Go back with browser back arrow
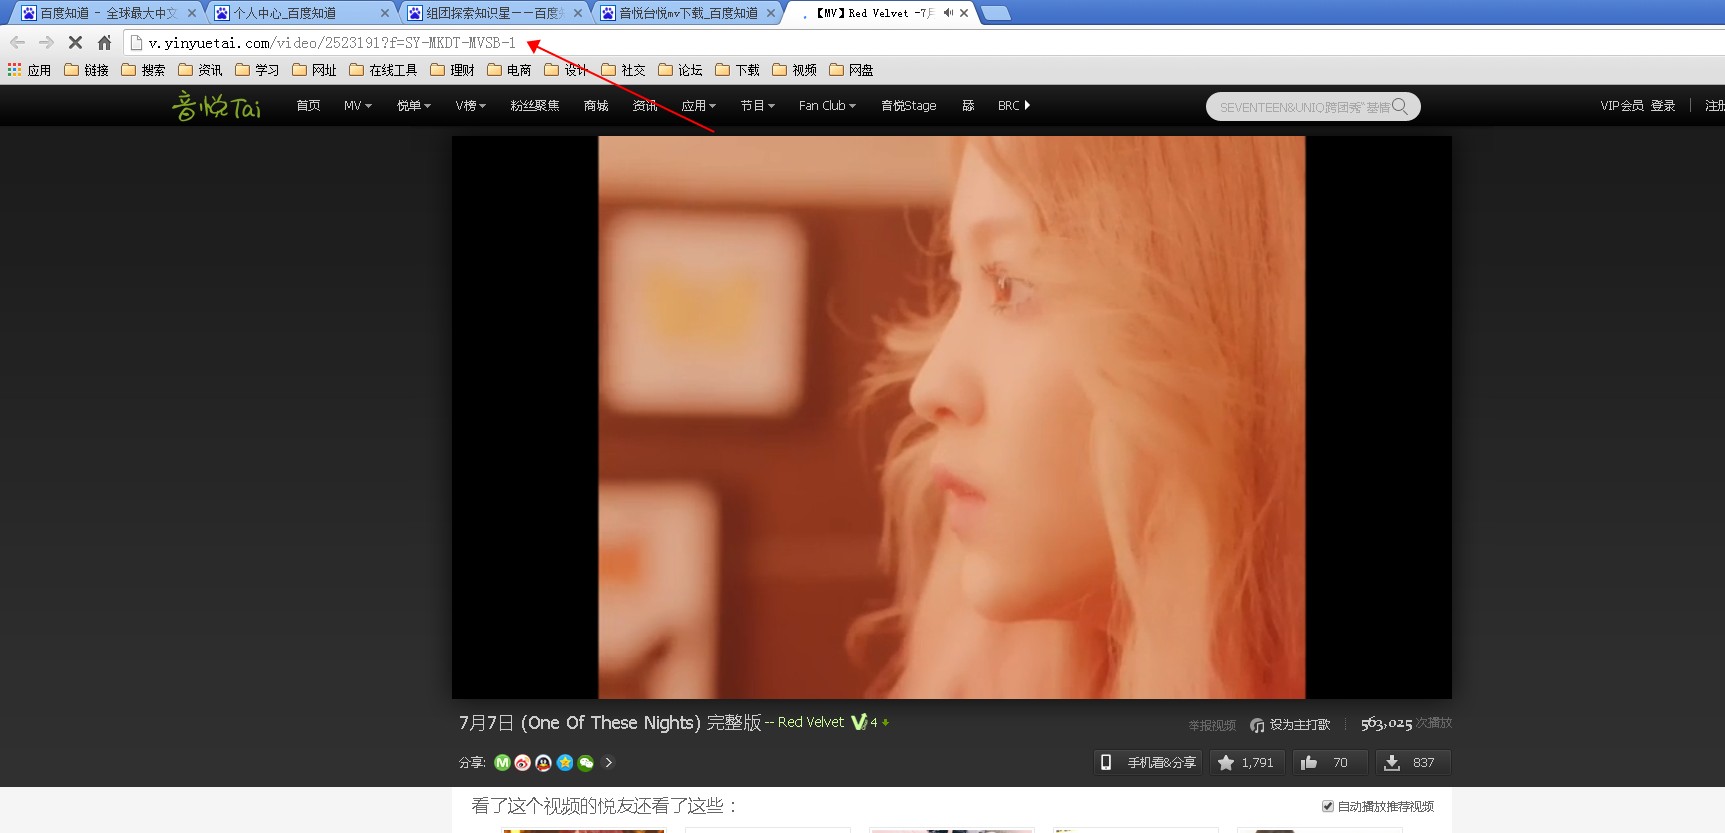 click(x=17, y=43)
